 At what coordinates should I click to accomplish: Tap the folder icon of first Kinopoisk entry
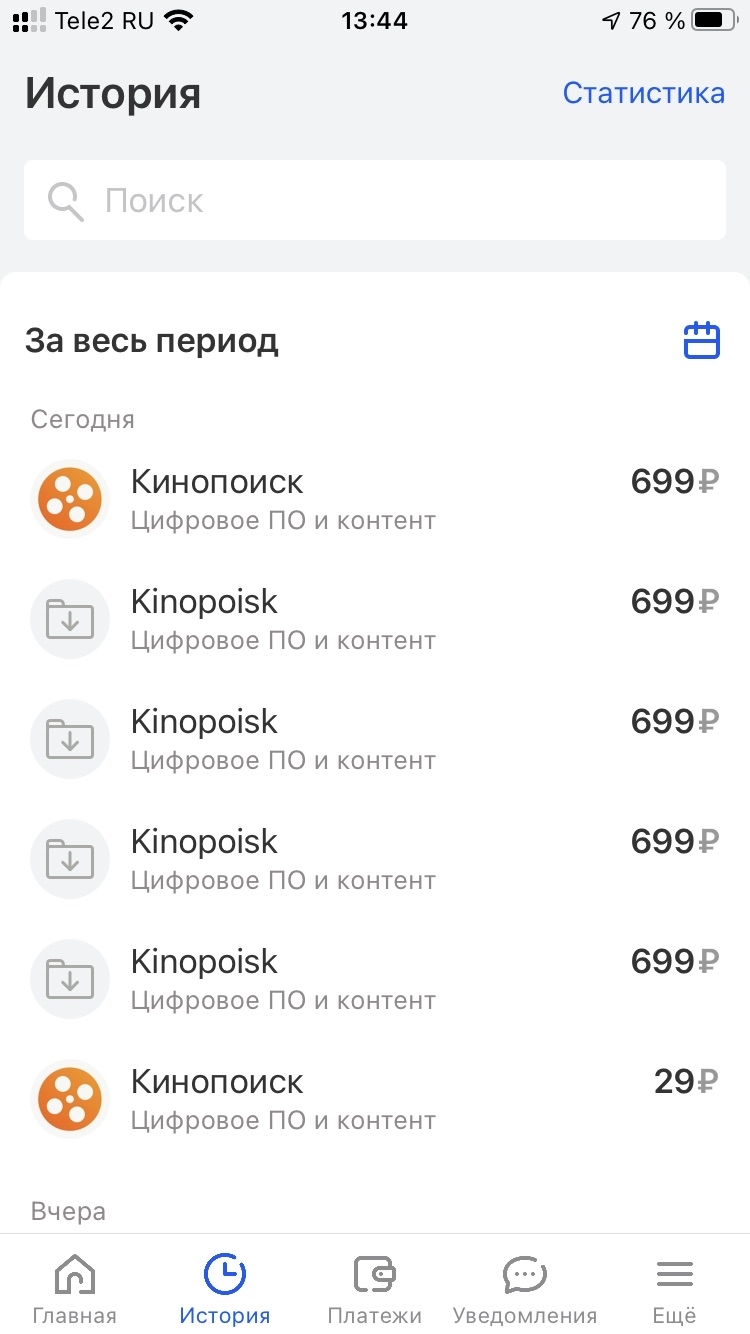[70, 619]
